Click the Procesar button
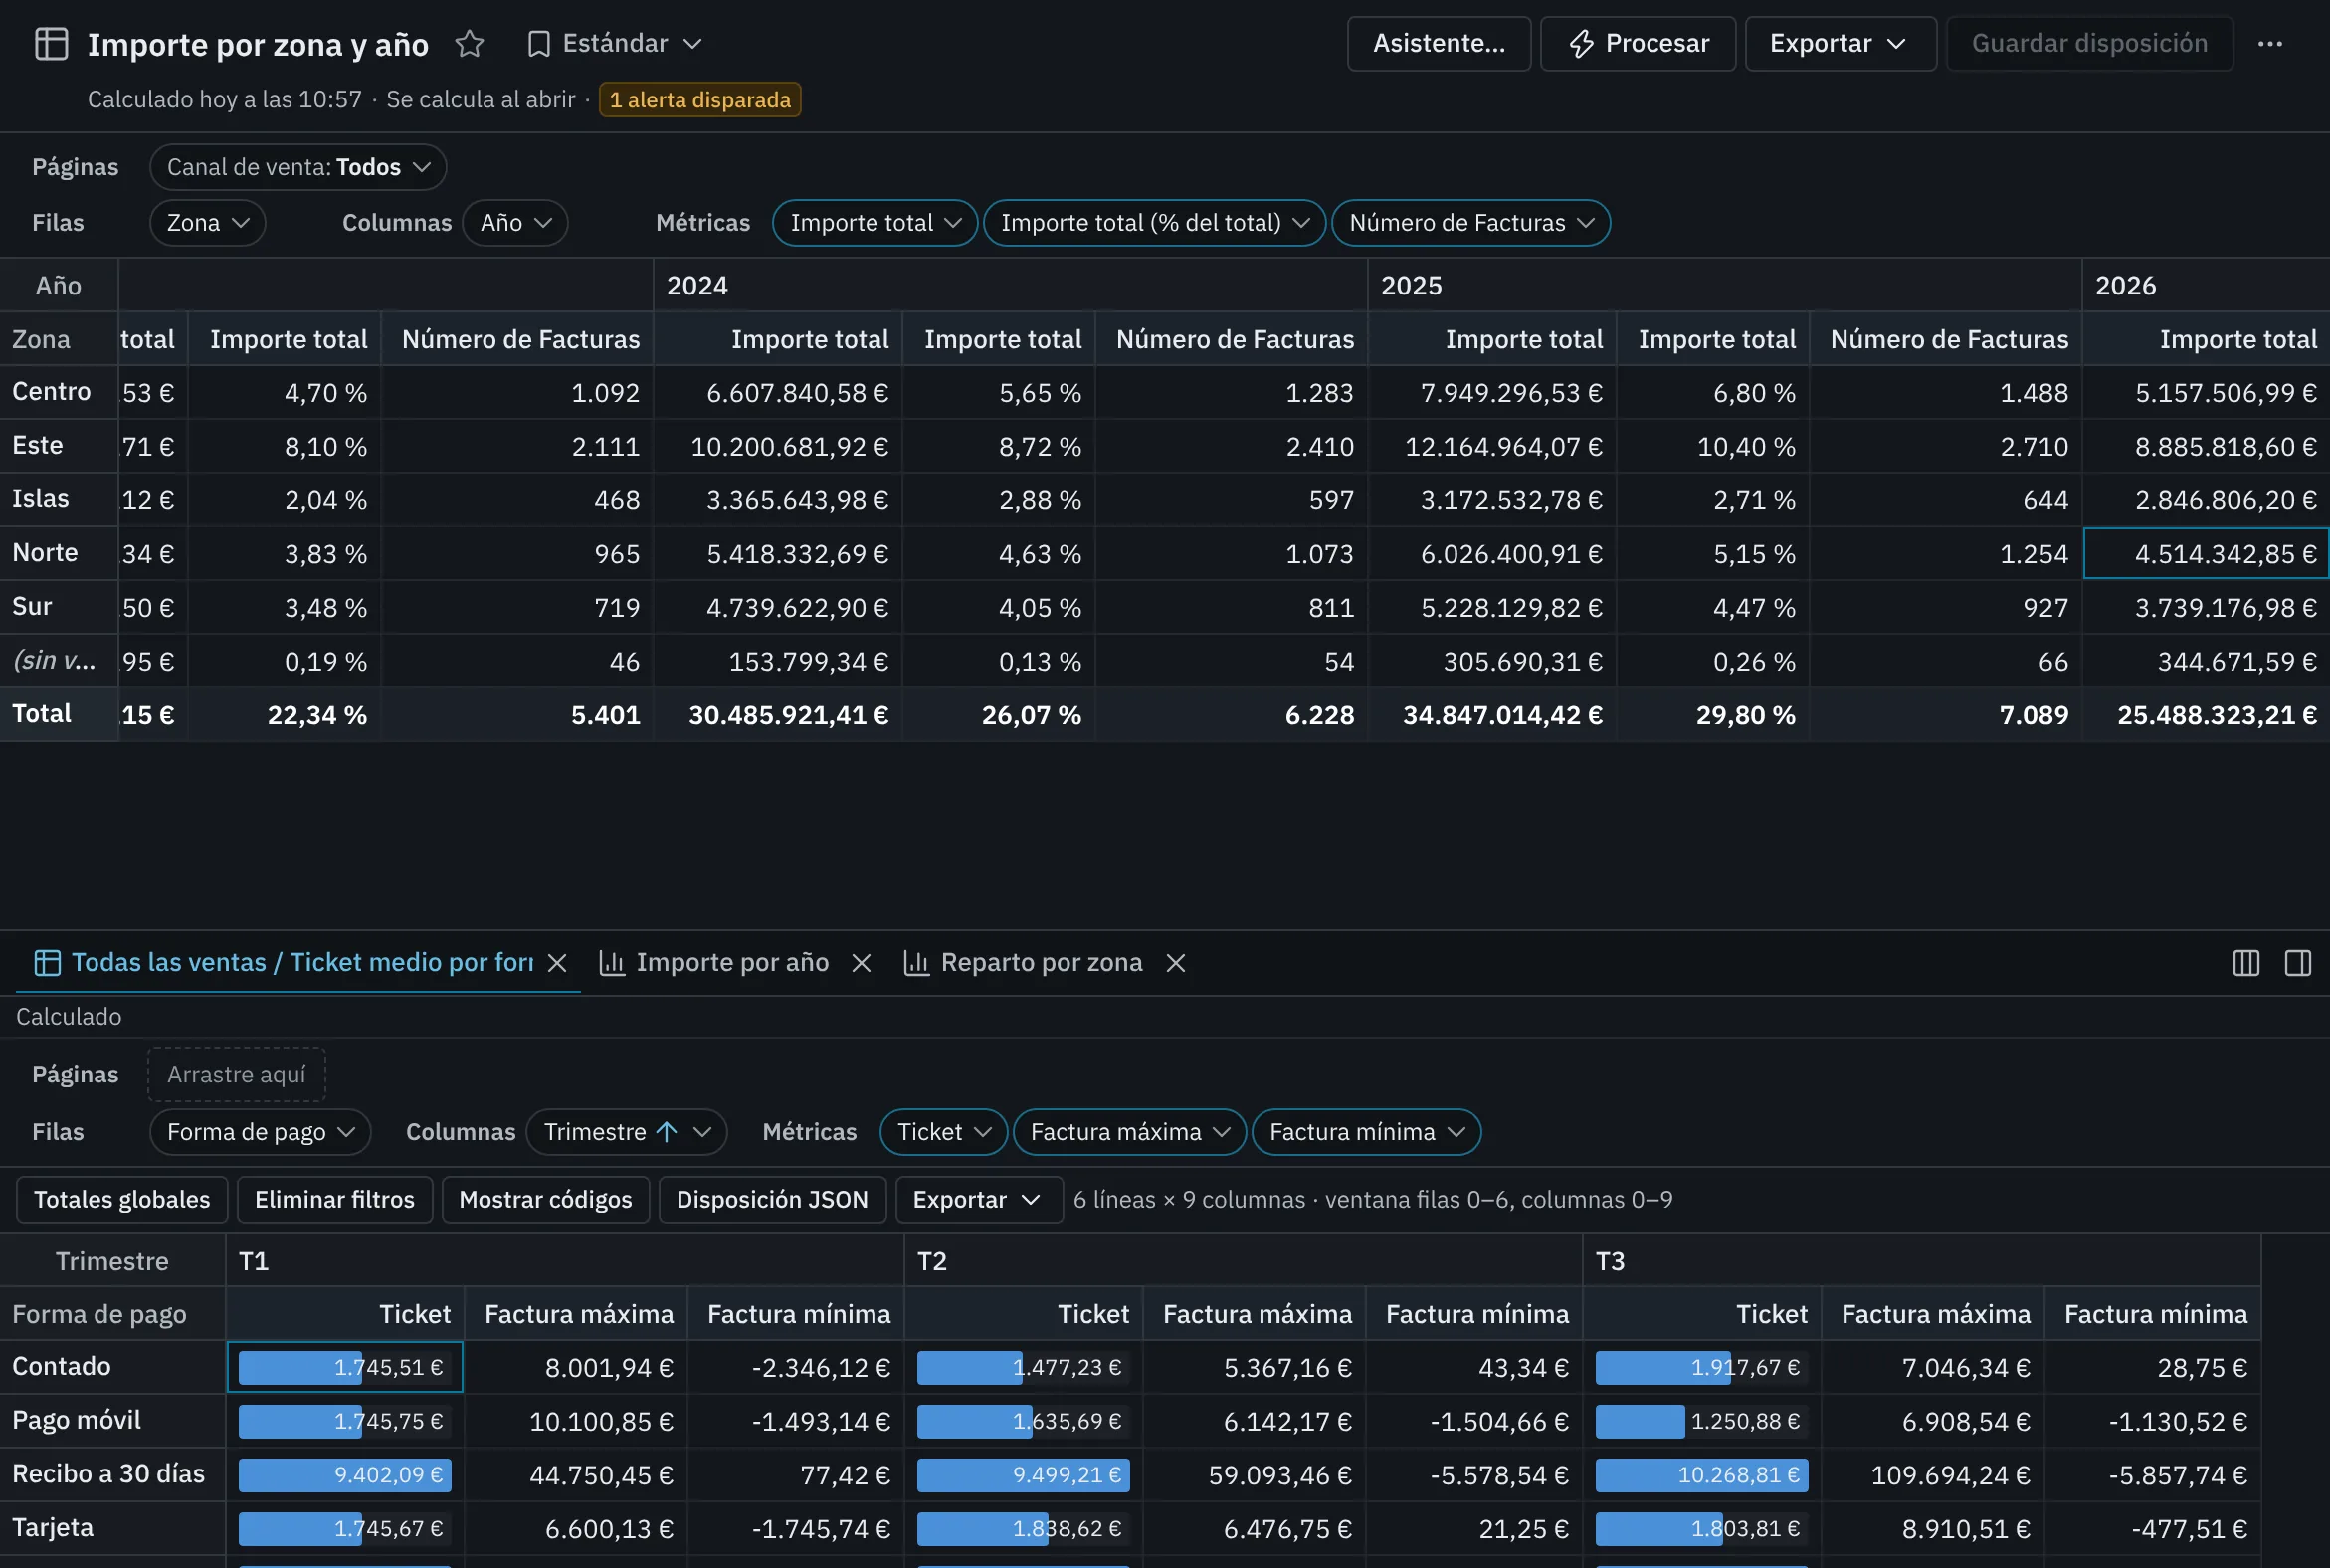This screenshot has width=2330, height=1568. 1637,44
